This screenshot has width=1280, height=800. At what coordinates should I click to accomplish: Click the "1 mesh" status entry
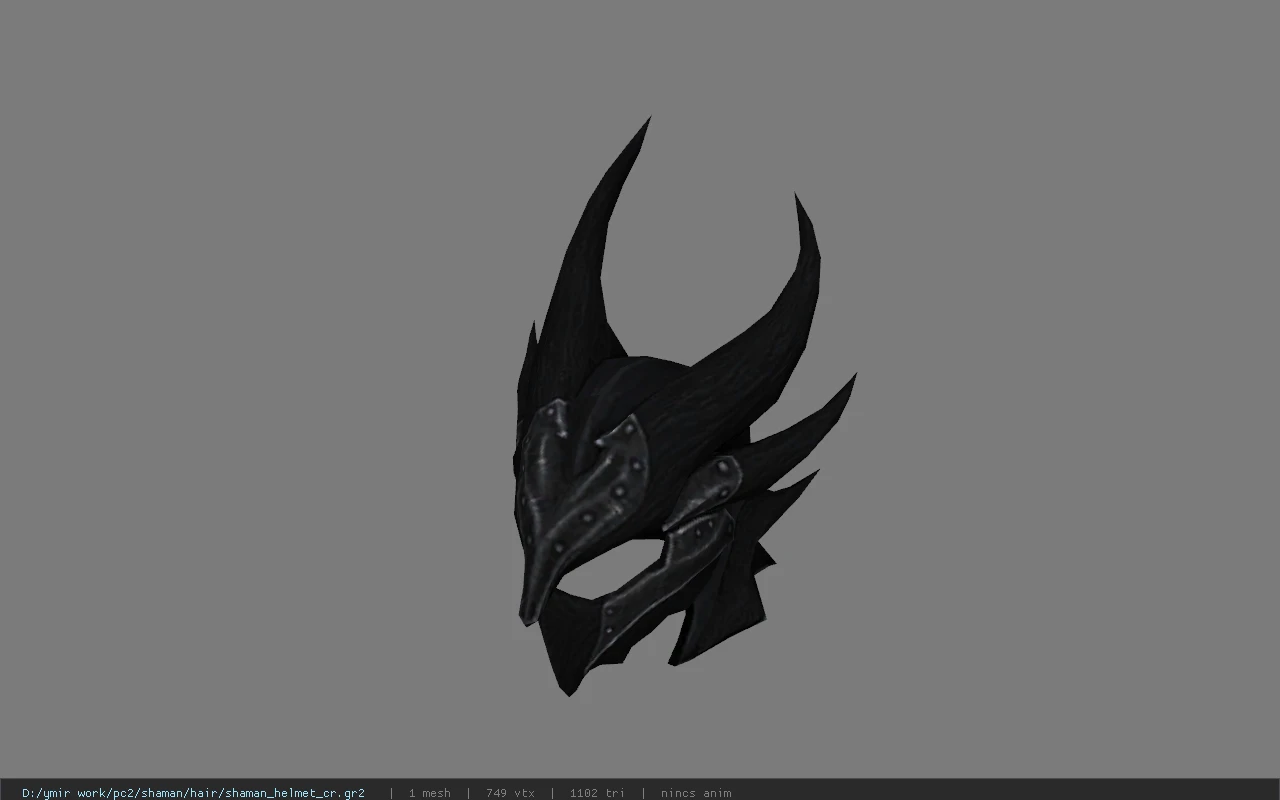[429, 793]
